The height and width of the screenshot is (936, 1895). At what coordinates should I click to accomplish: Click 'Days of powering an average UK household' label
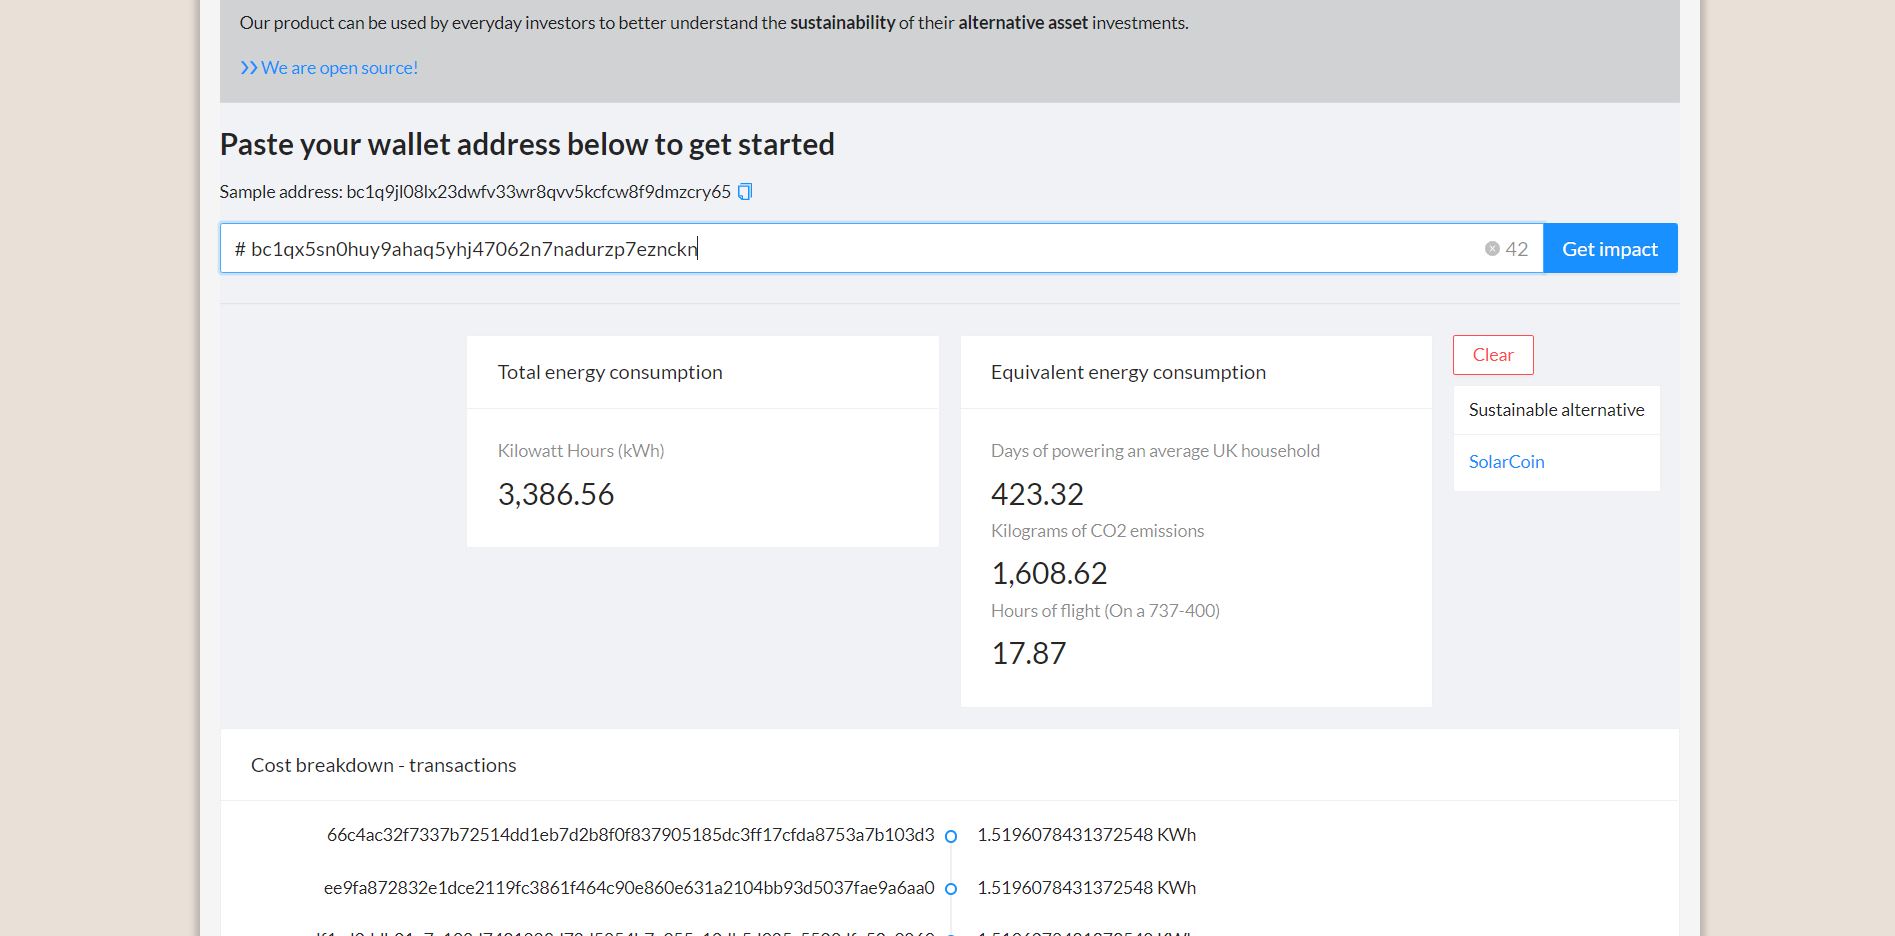pos(1155,451)
